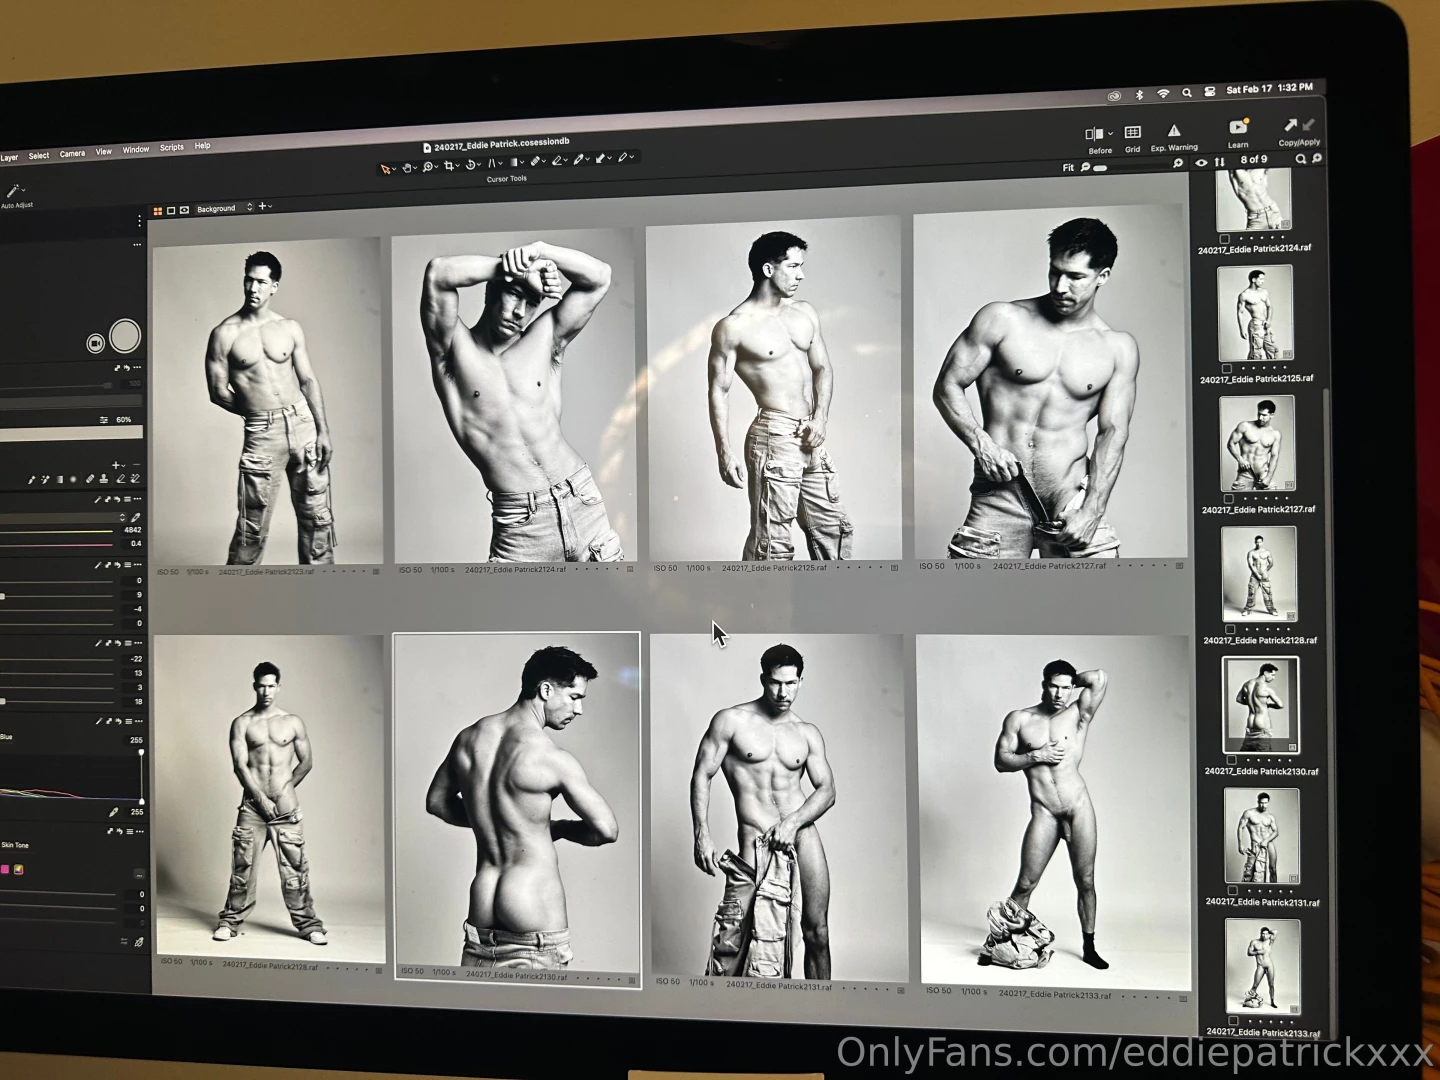Open the Grid overlay
This screenshot has height=1080, width=1440.
(1133, 131)
